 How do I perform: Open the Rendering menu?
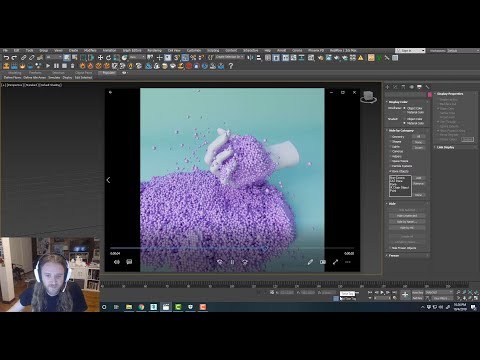[154, 51]
